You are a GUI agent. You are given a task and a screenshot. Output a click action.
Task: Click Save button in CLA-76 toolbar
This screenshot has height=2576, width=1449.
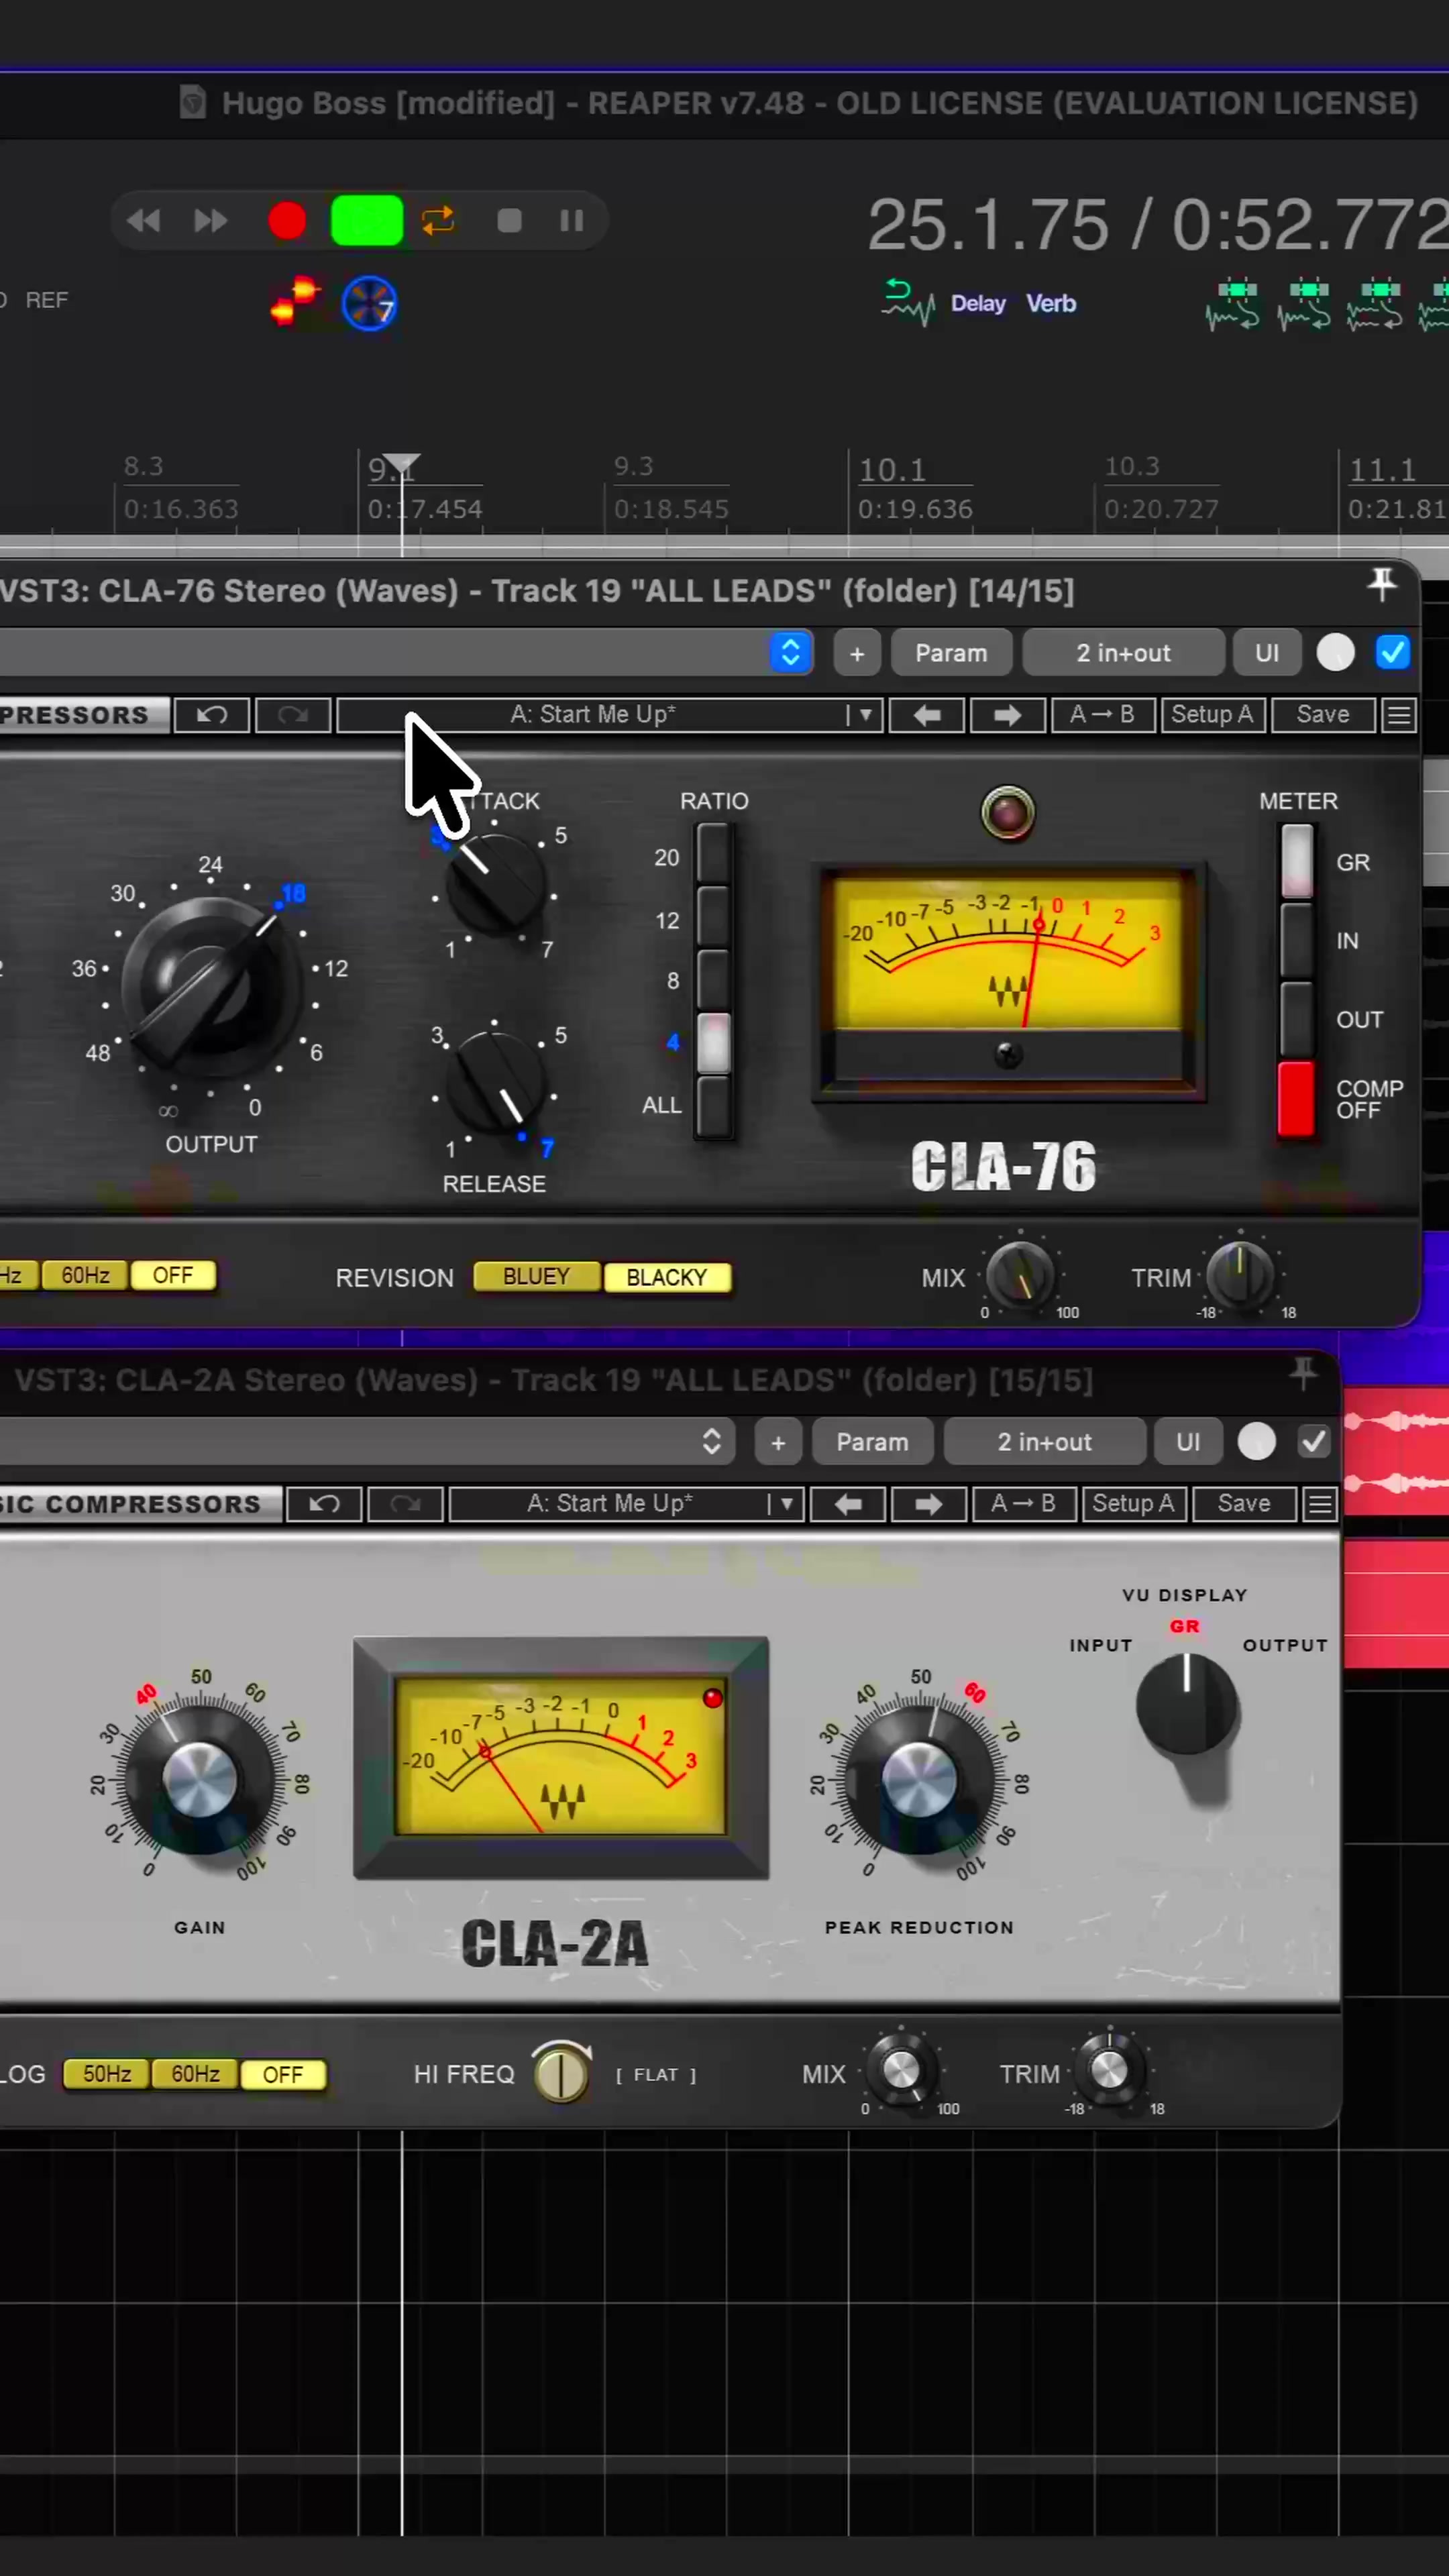click(x=1323, y=715)
